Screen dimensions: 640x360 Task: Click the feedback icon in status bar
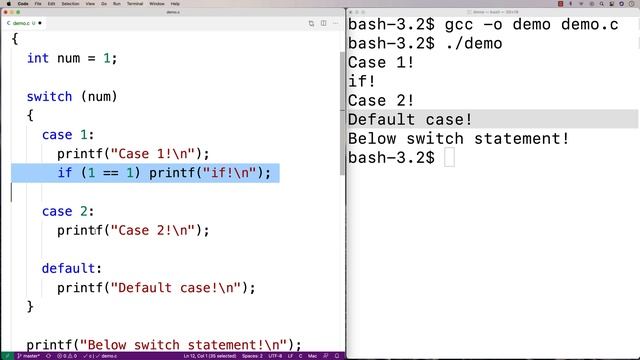coord(326,356)
